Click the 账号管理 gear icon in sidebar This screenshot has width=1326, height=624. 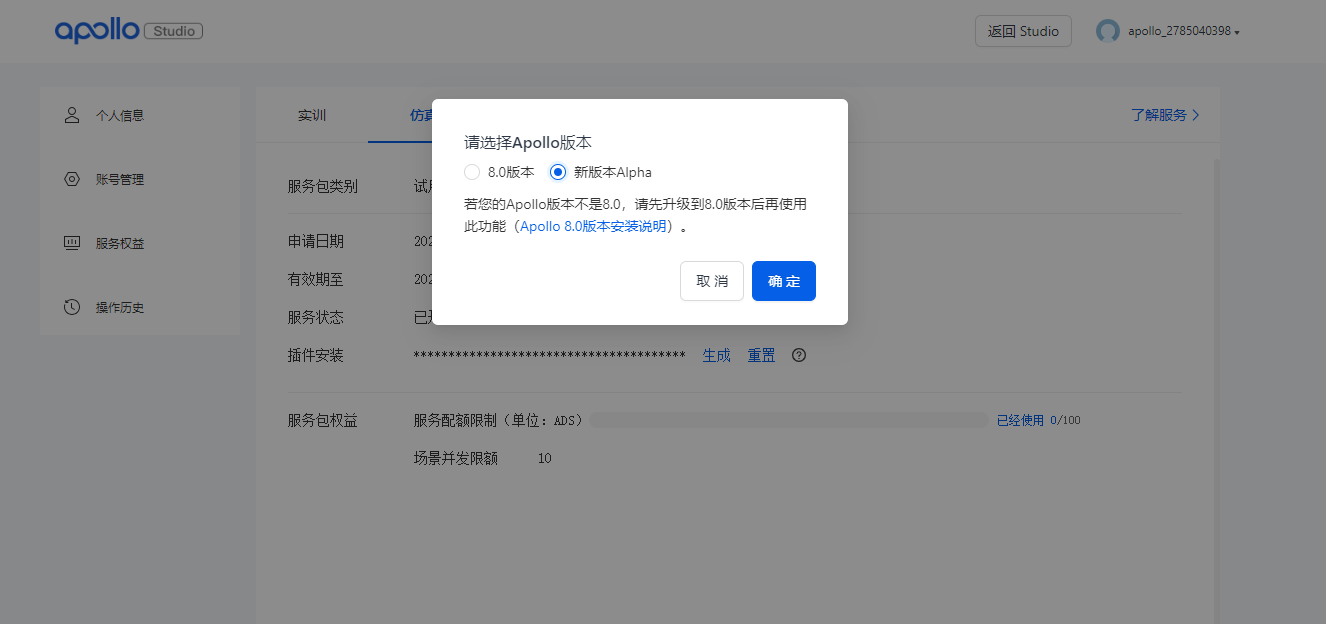[71, 179]
